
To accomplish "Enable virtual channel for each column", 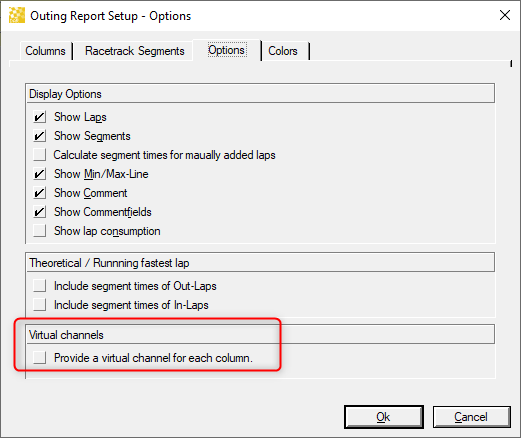I will [40, 358].
